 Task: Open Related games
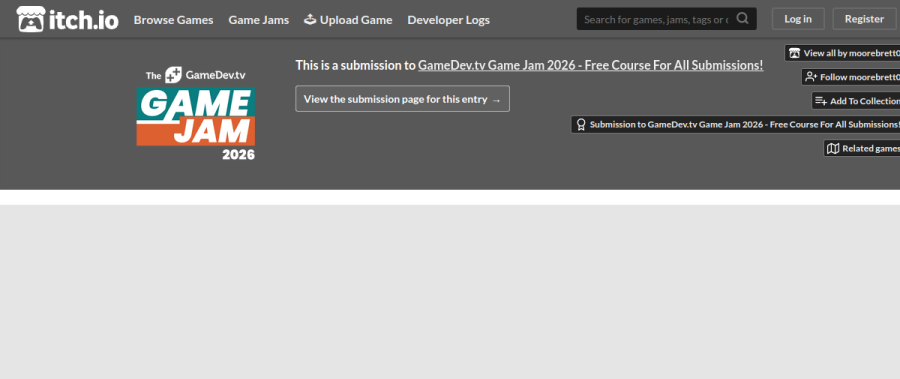(862, 149)
